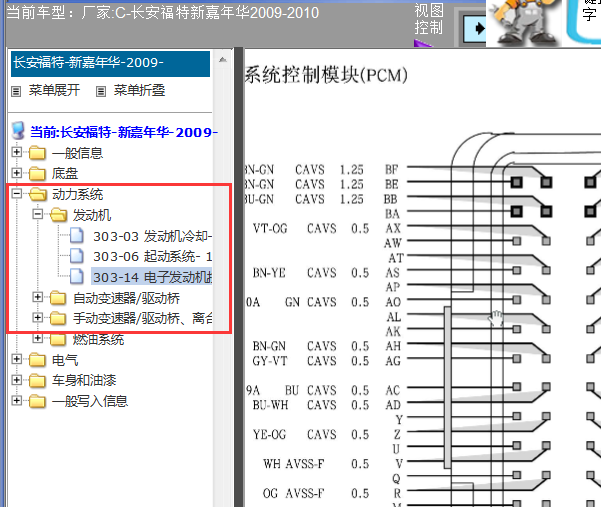Click the open folder icon of 动力系统
This screenshot has width=601, height=507.
pyautogui.click(x=38, y=194)
